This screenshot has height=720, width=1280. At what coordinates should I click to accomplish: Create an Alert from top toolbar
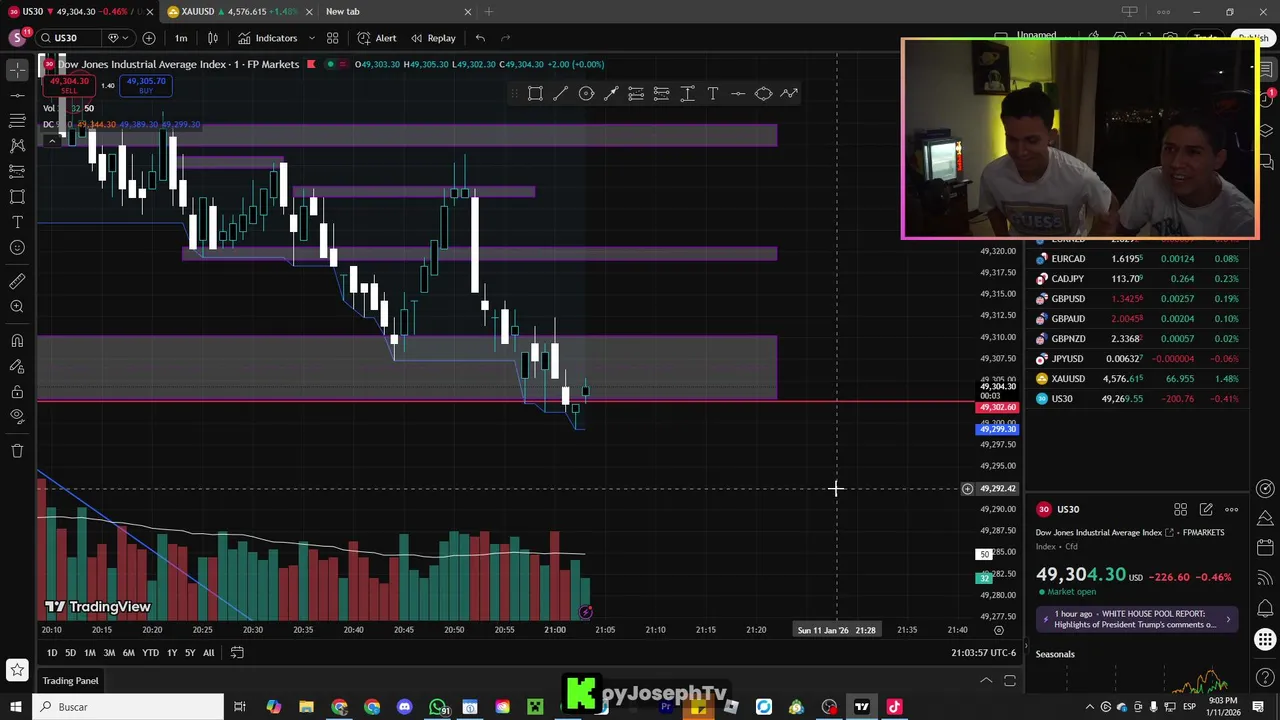point(377,38)
